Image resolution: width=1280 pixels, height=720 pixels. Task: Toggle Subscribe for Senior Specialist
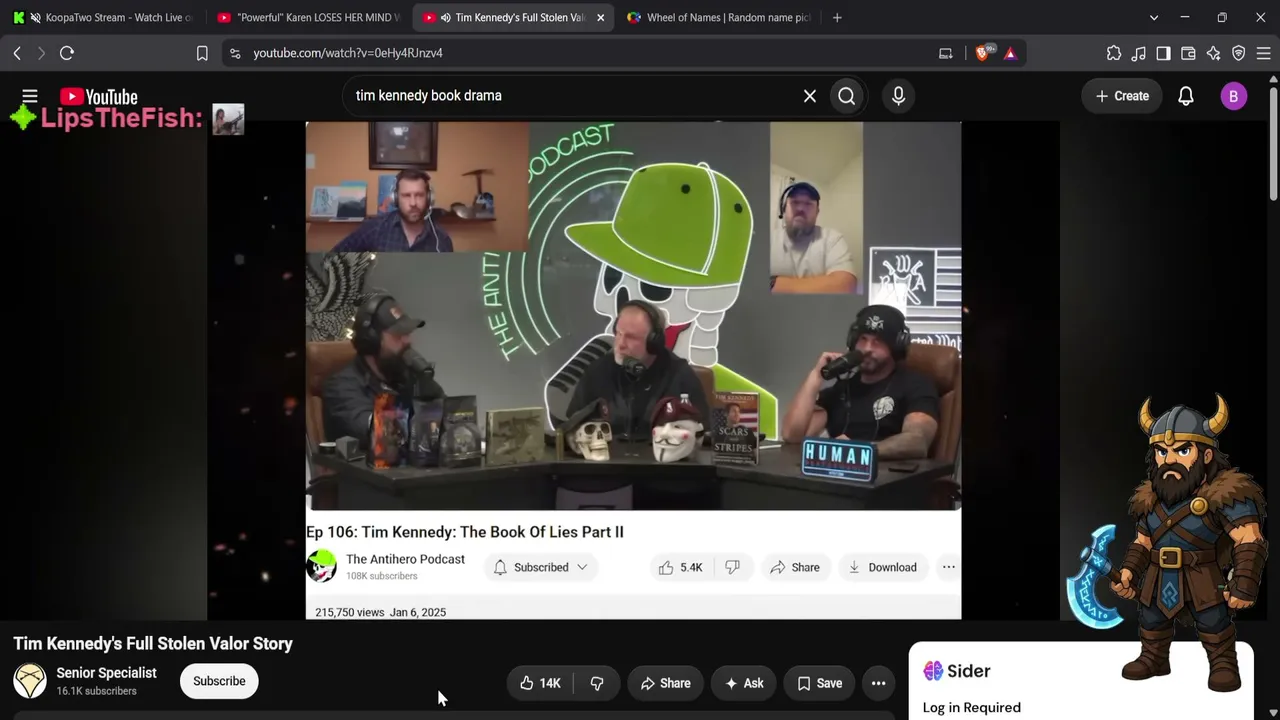[x=219, y=681]
